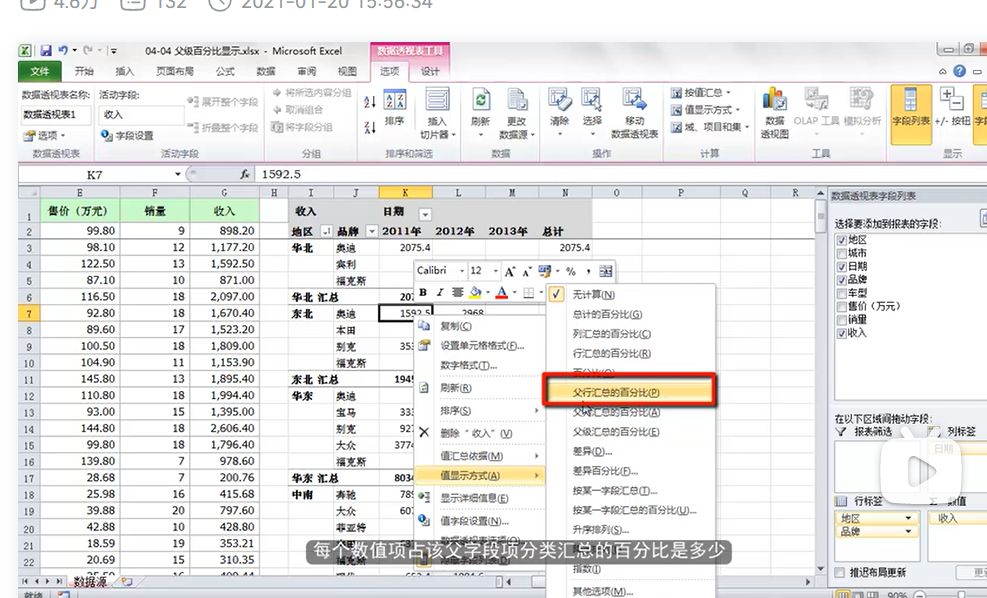The height and width of the screenshot is (598, 987).
Task: Click the fill color yellow swatch button
Action: (x=475, y=292)
